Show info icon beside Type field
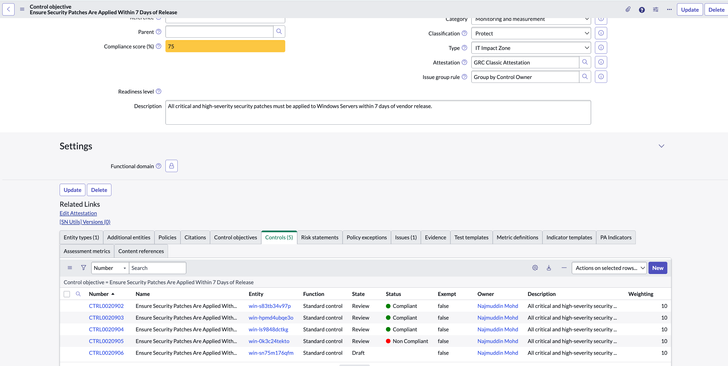The image size is (728, 366). [601, 48]
